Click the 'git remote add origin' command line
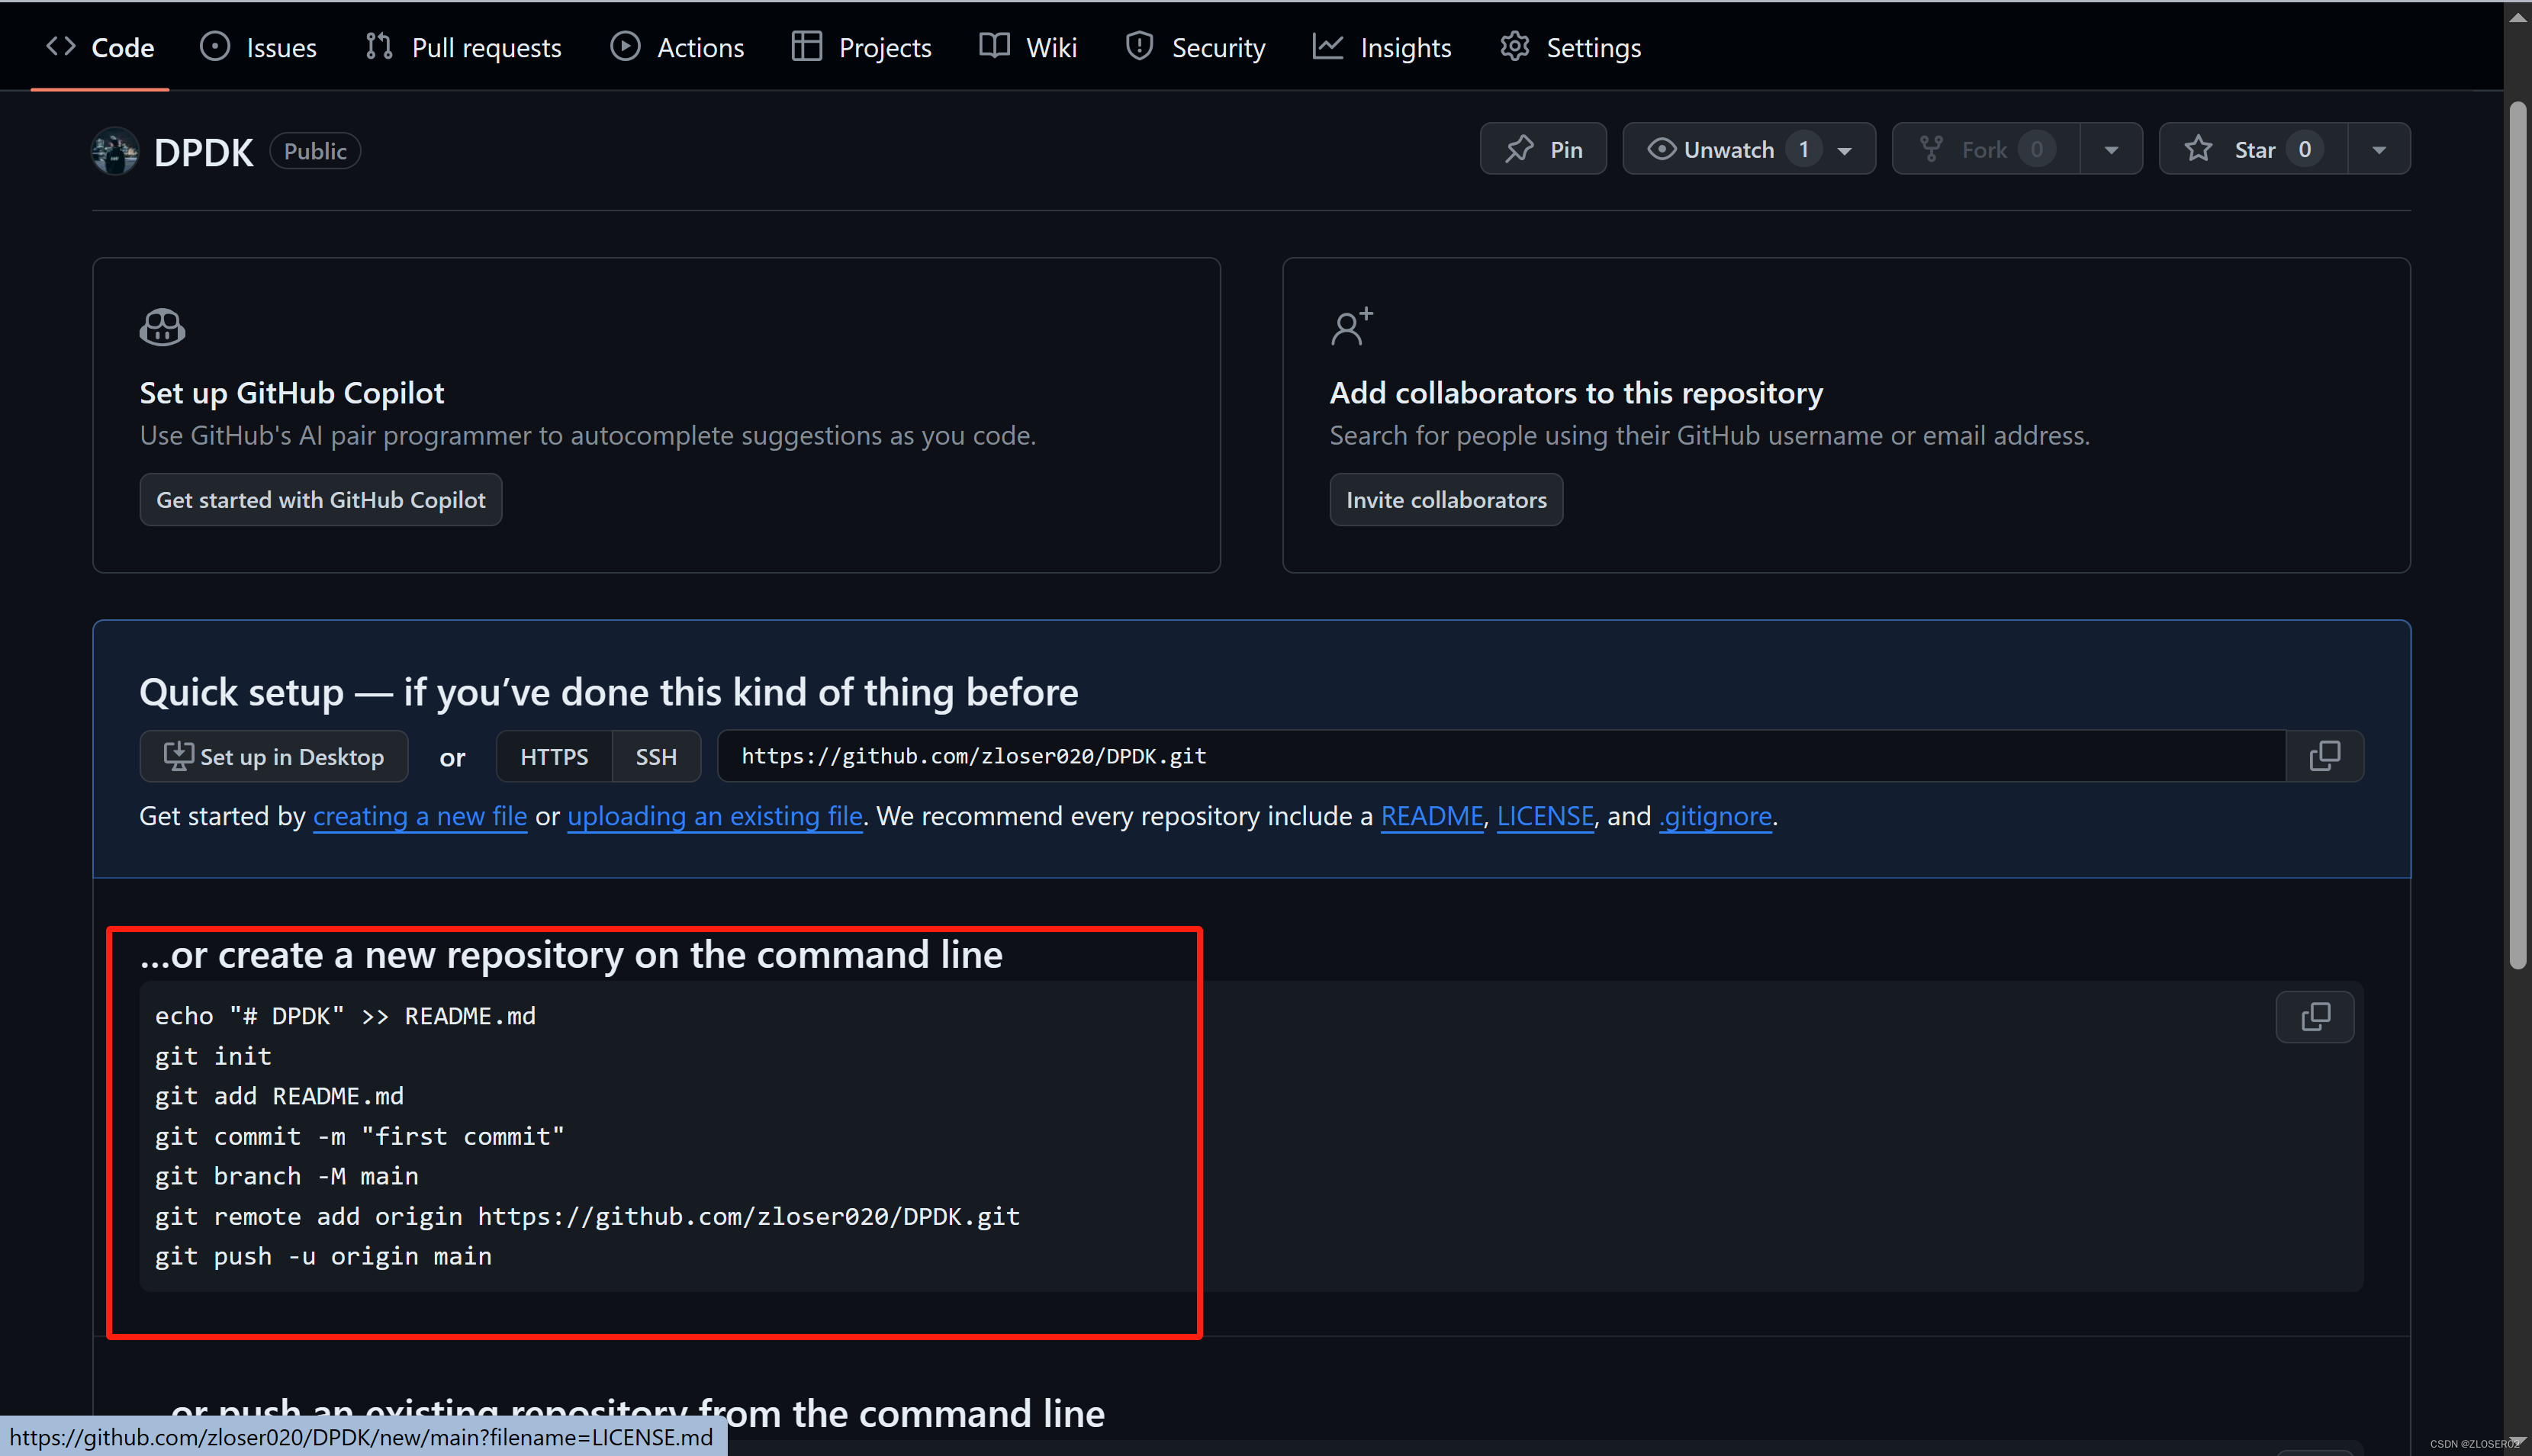This screenshot has width=2532, height=1456. [x=587, y=1216]
